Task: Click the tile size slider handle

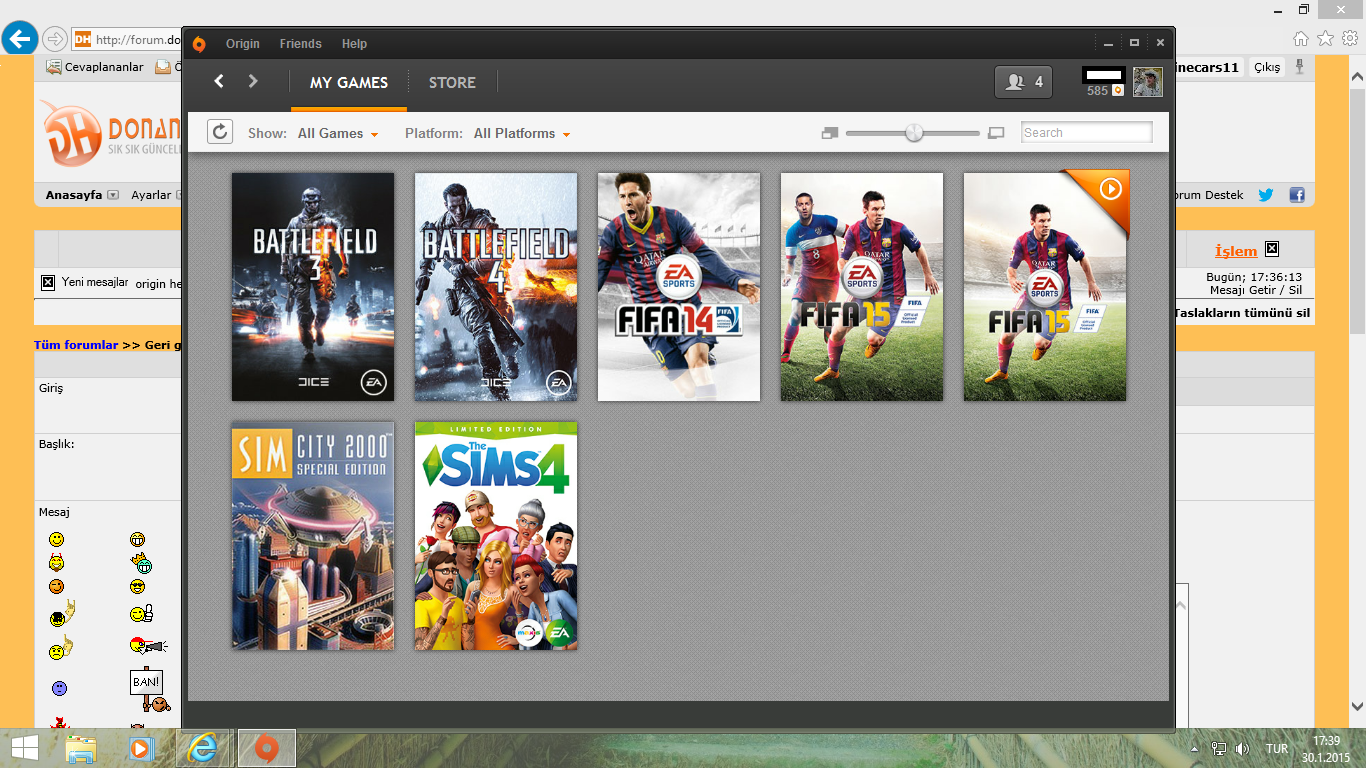Action: pyautogui.click(x=914, y=133)
